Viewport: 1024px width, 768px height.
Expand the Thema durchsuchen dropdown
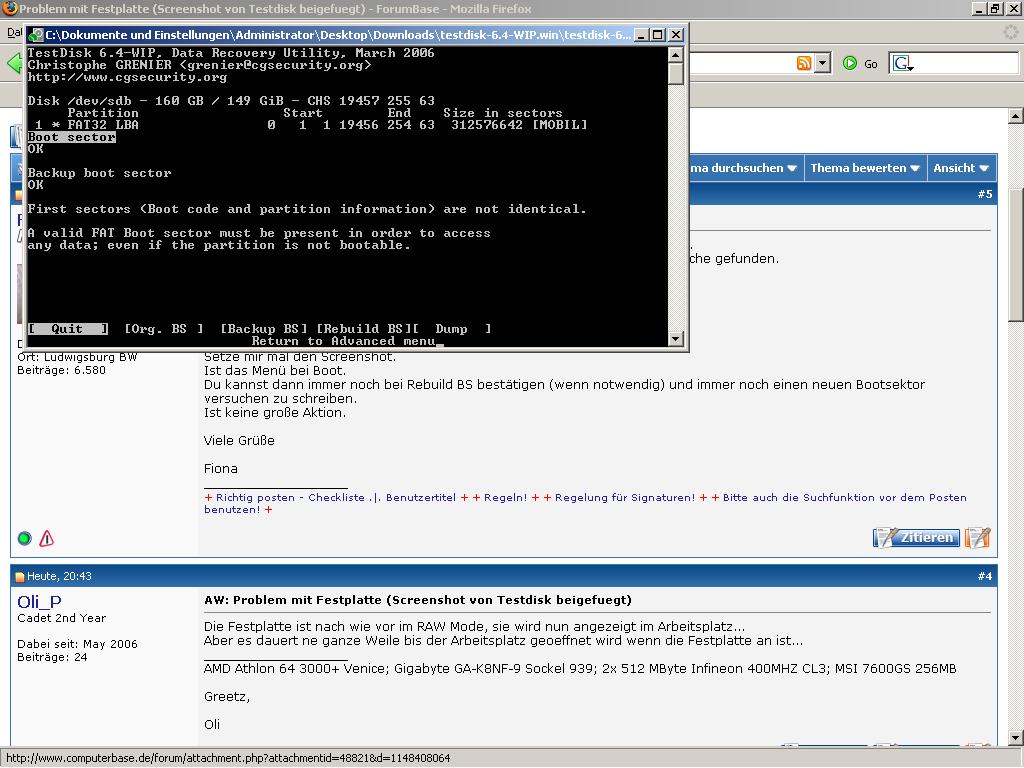744,168
